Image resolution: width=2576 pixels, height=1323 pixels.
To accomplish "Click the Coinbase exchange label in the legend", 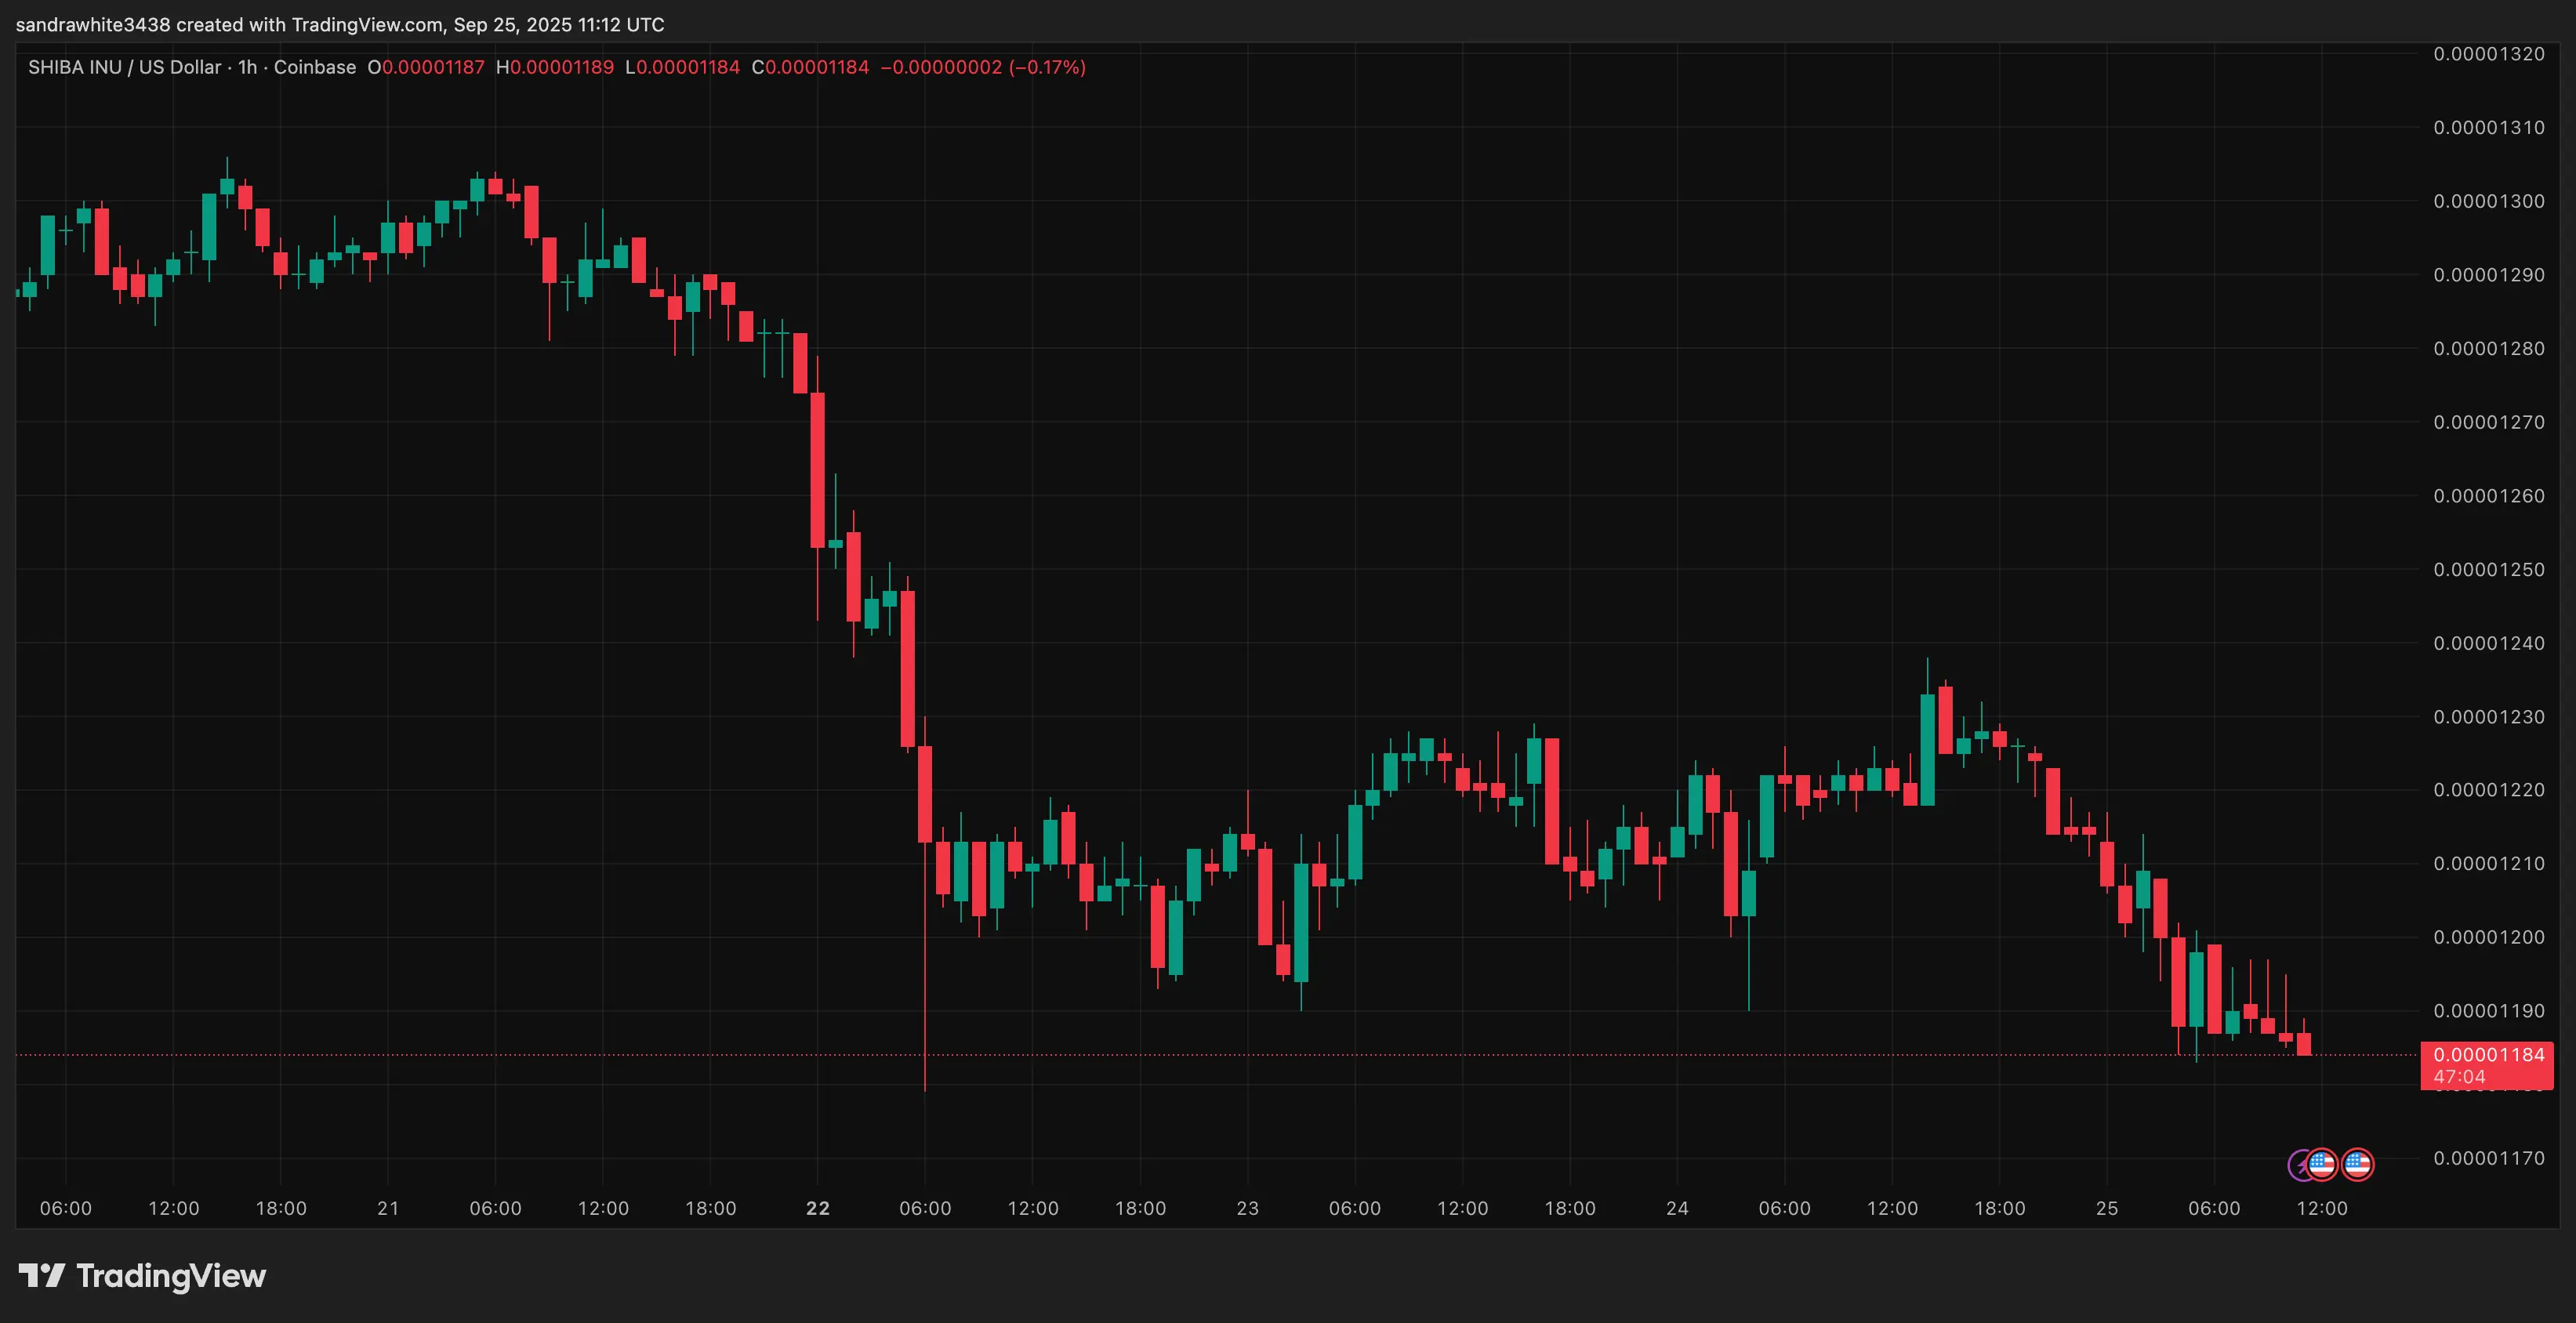I will click(x=314, y=67).
